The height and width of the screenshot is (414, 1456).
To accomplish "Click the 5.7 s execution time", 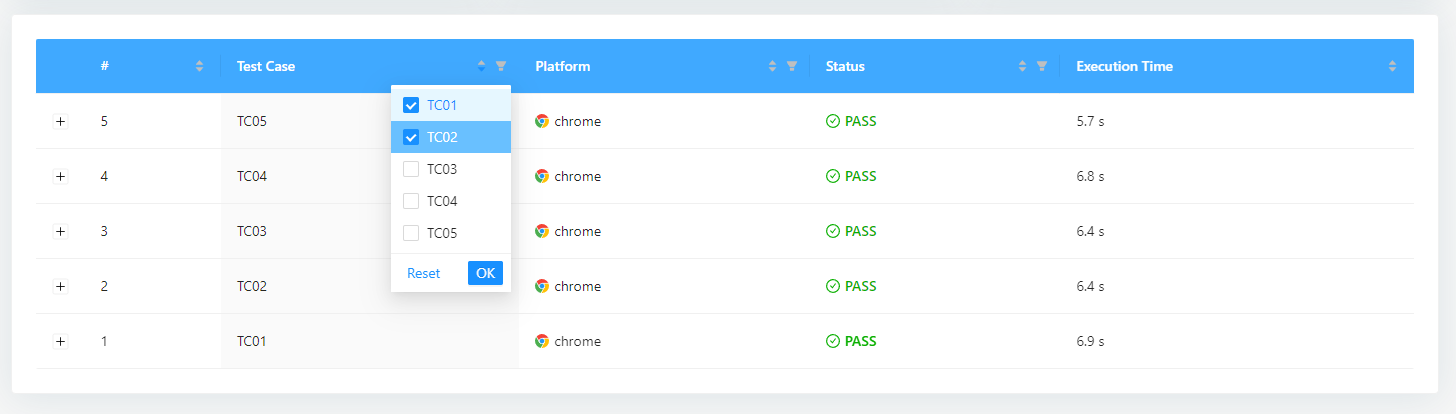I will click(x=1090, y=121).
